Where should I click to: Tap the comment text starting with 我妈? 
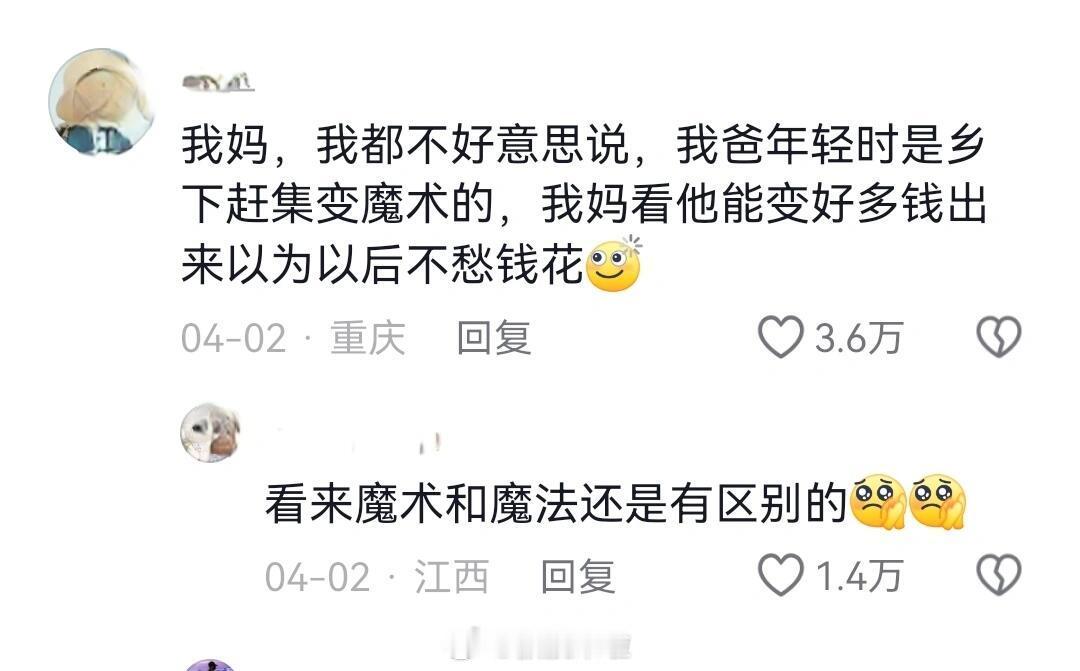[x=584, y=205]
